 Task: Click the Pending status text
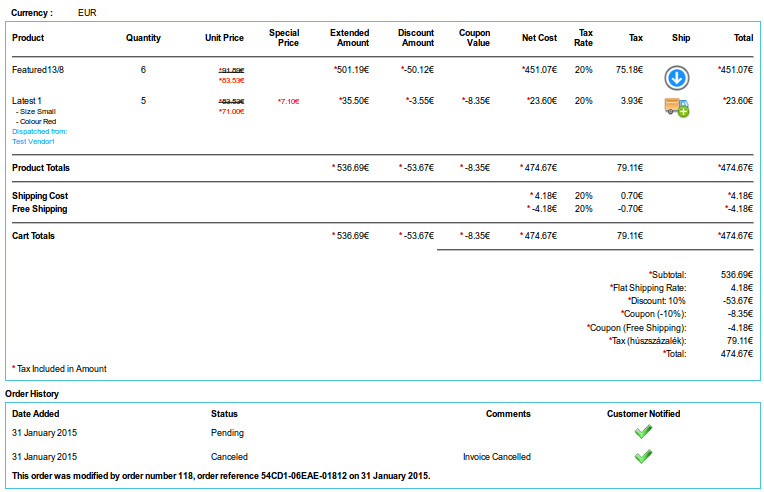(x=227, y=433)
